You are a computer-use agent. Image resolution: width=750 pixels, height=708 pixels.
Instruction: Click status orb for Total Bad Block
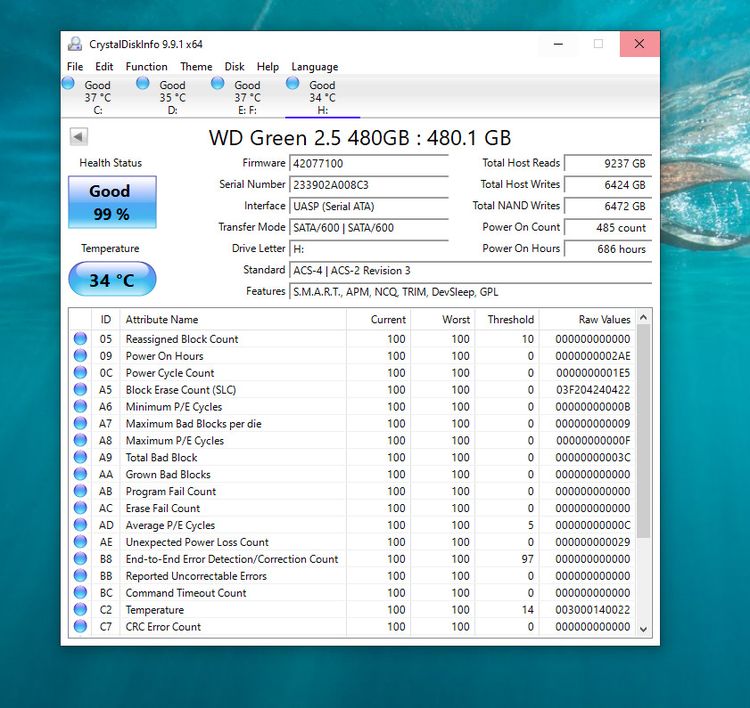point(80,457)
